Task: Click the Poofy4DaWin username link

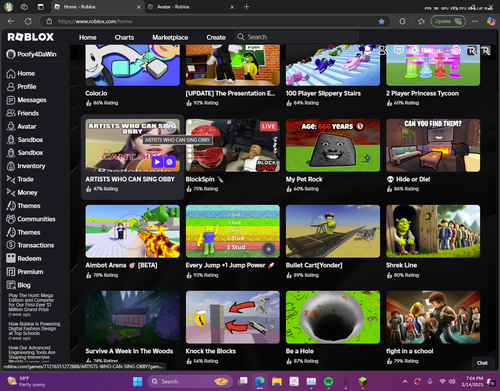Action: (37, 54)
